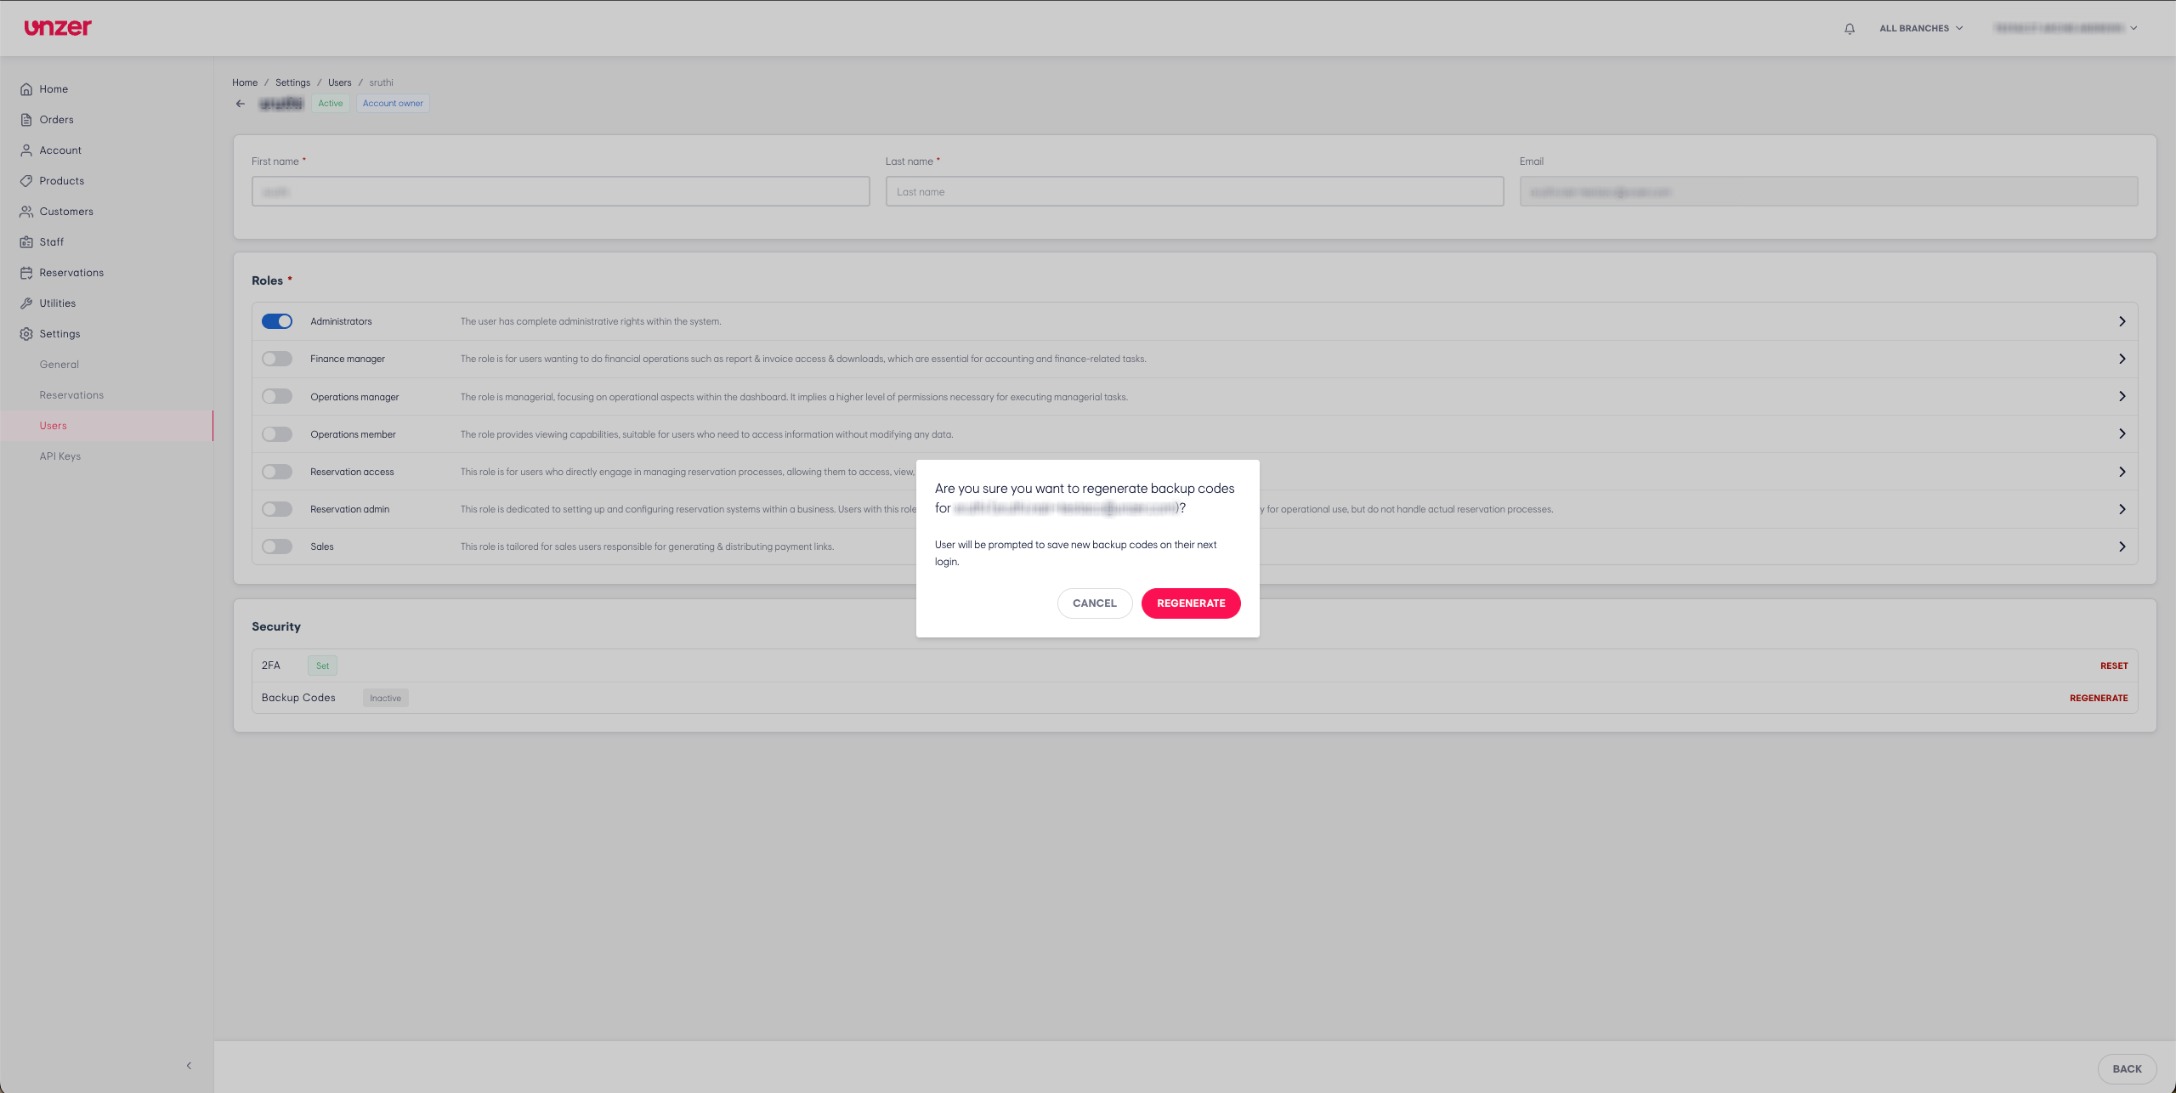Click the Regenerate link for Backup Codes
The image size is (2176, 1093).
(2098, 698)
